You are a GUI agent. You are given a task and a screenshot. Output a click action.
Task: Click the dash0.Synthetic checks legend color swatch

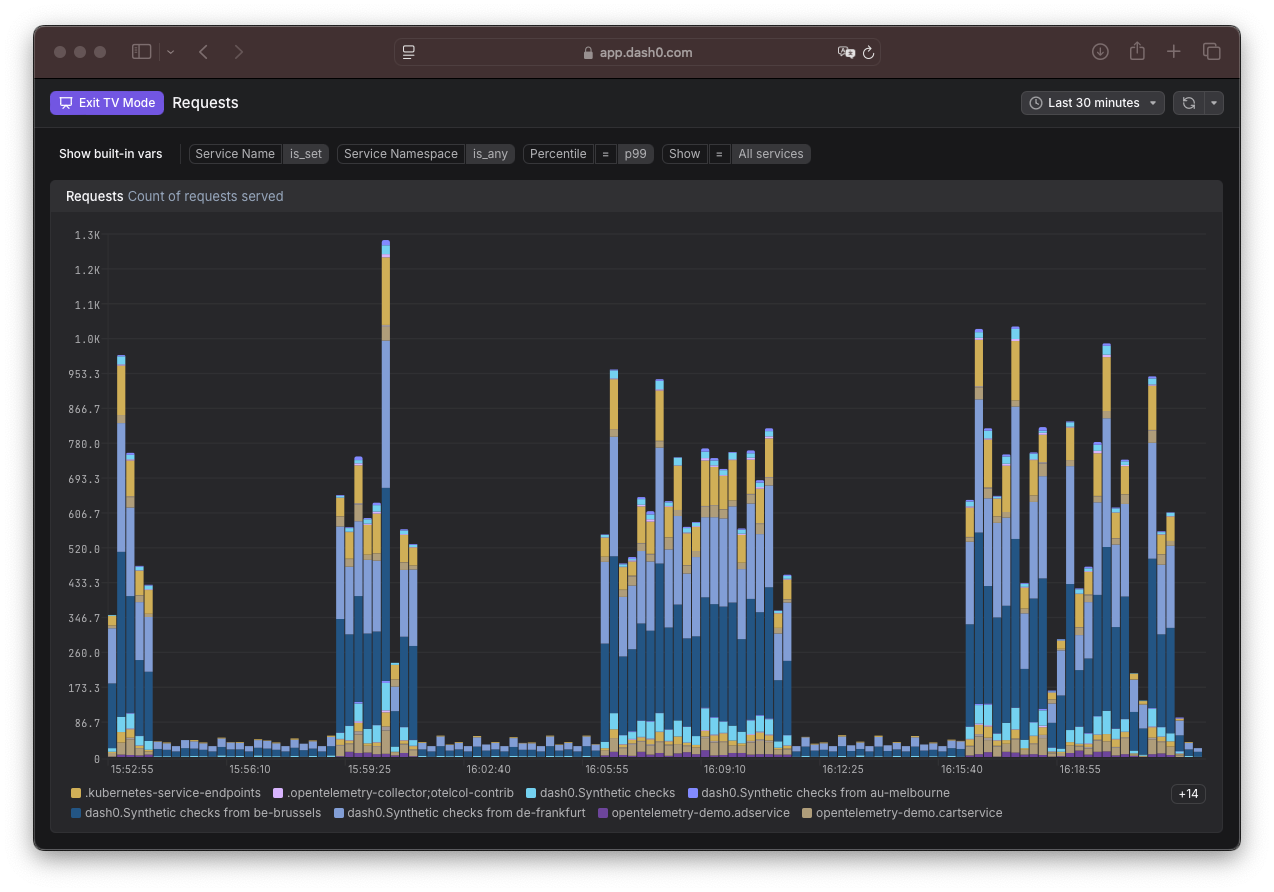(531, 793)
